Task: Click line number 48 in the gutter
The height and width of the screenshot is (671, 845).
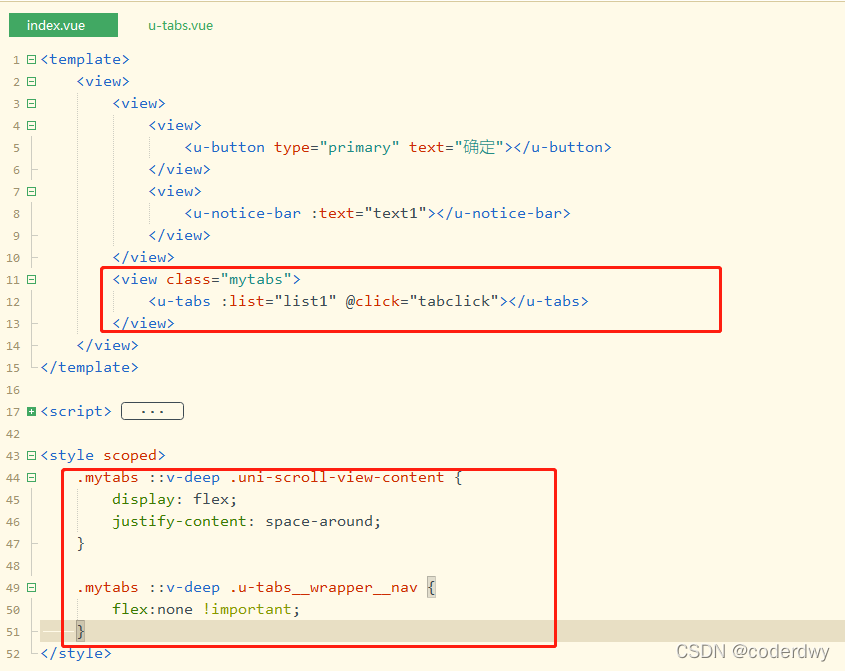Action: point(13,566)
